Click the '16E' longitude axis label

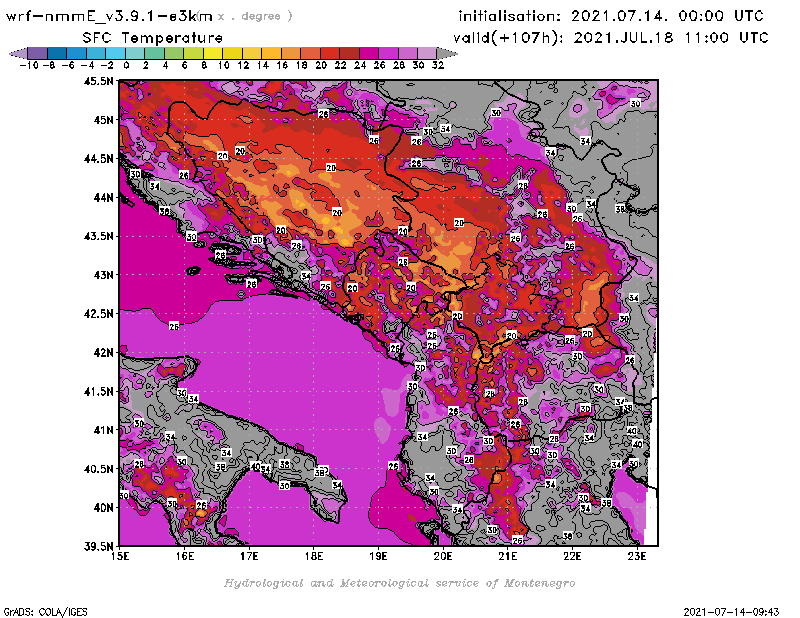click(185, 556)
